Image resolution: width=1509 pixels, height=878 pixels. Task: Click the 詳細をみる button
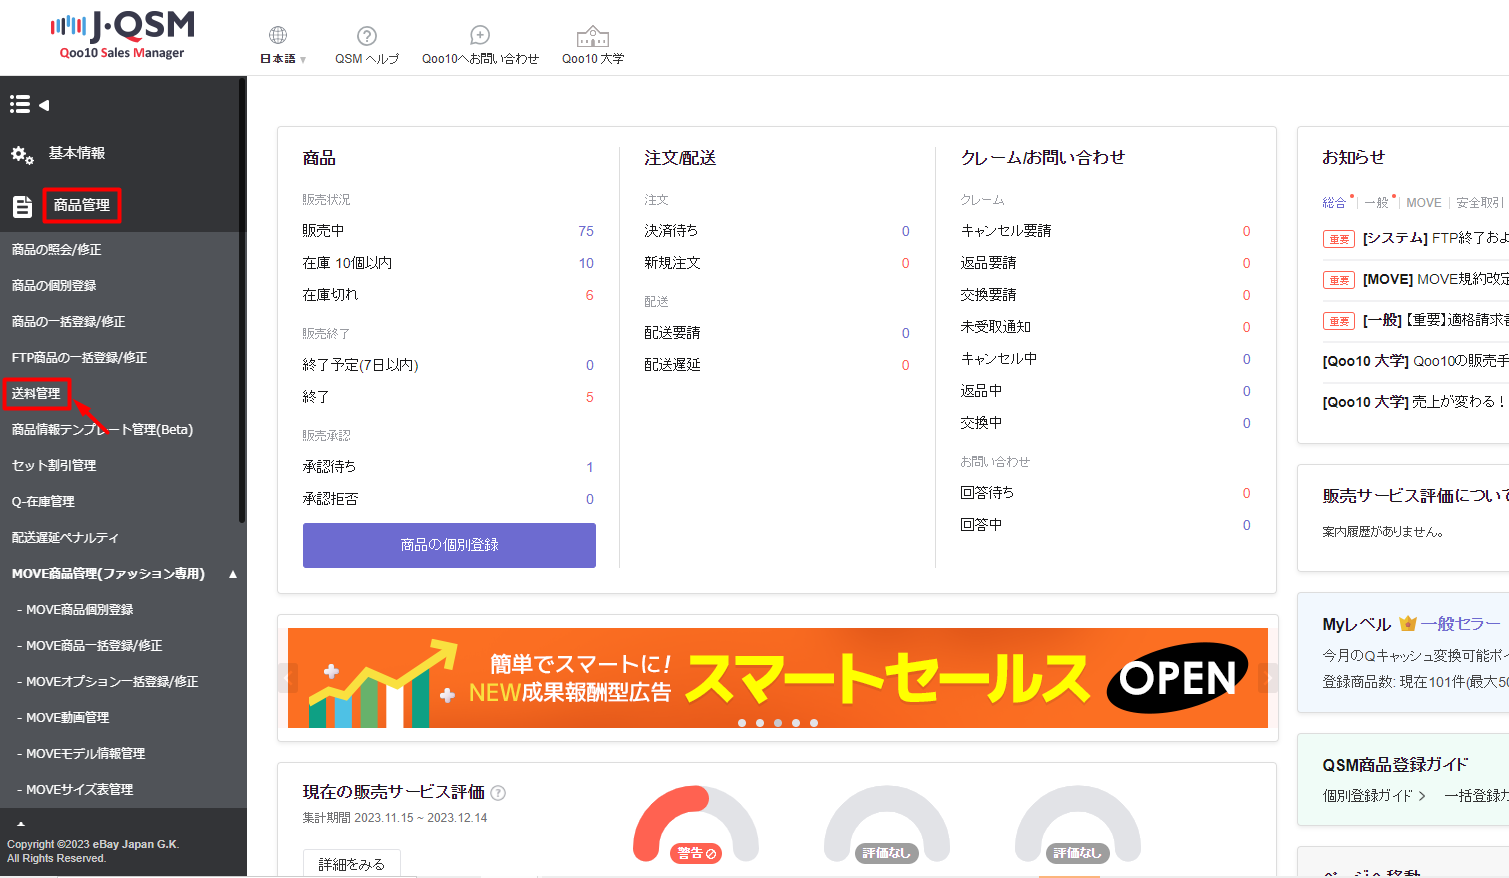tap(352, 864)
